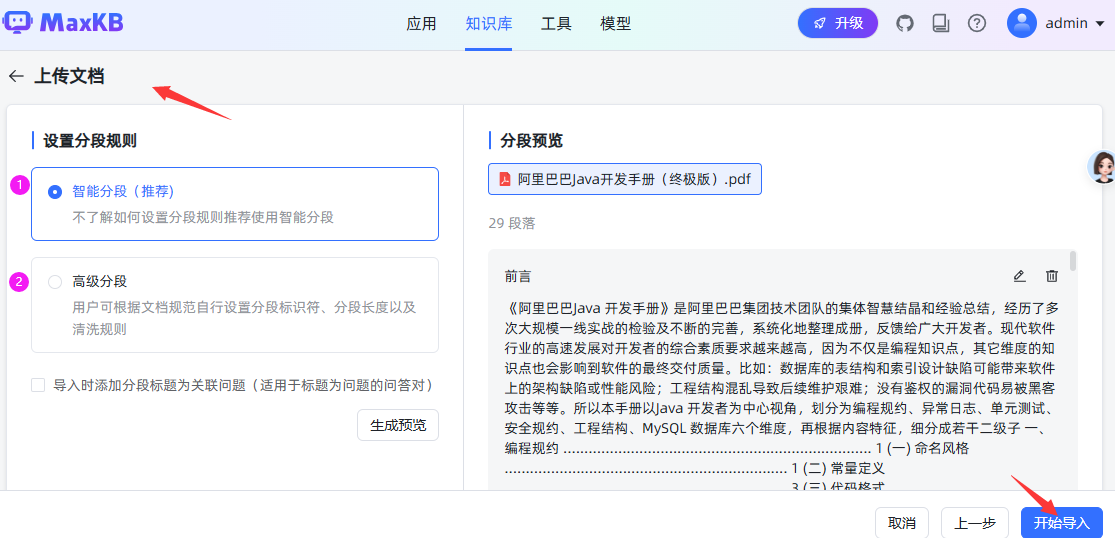The height and width of the screenshot is (538, 1115).
Task: Click the 分段预览 heading
Action: pos(531,141)
